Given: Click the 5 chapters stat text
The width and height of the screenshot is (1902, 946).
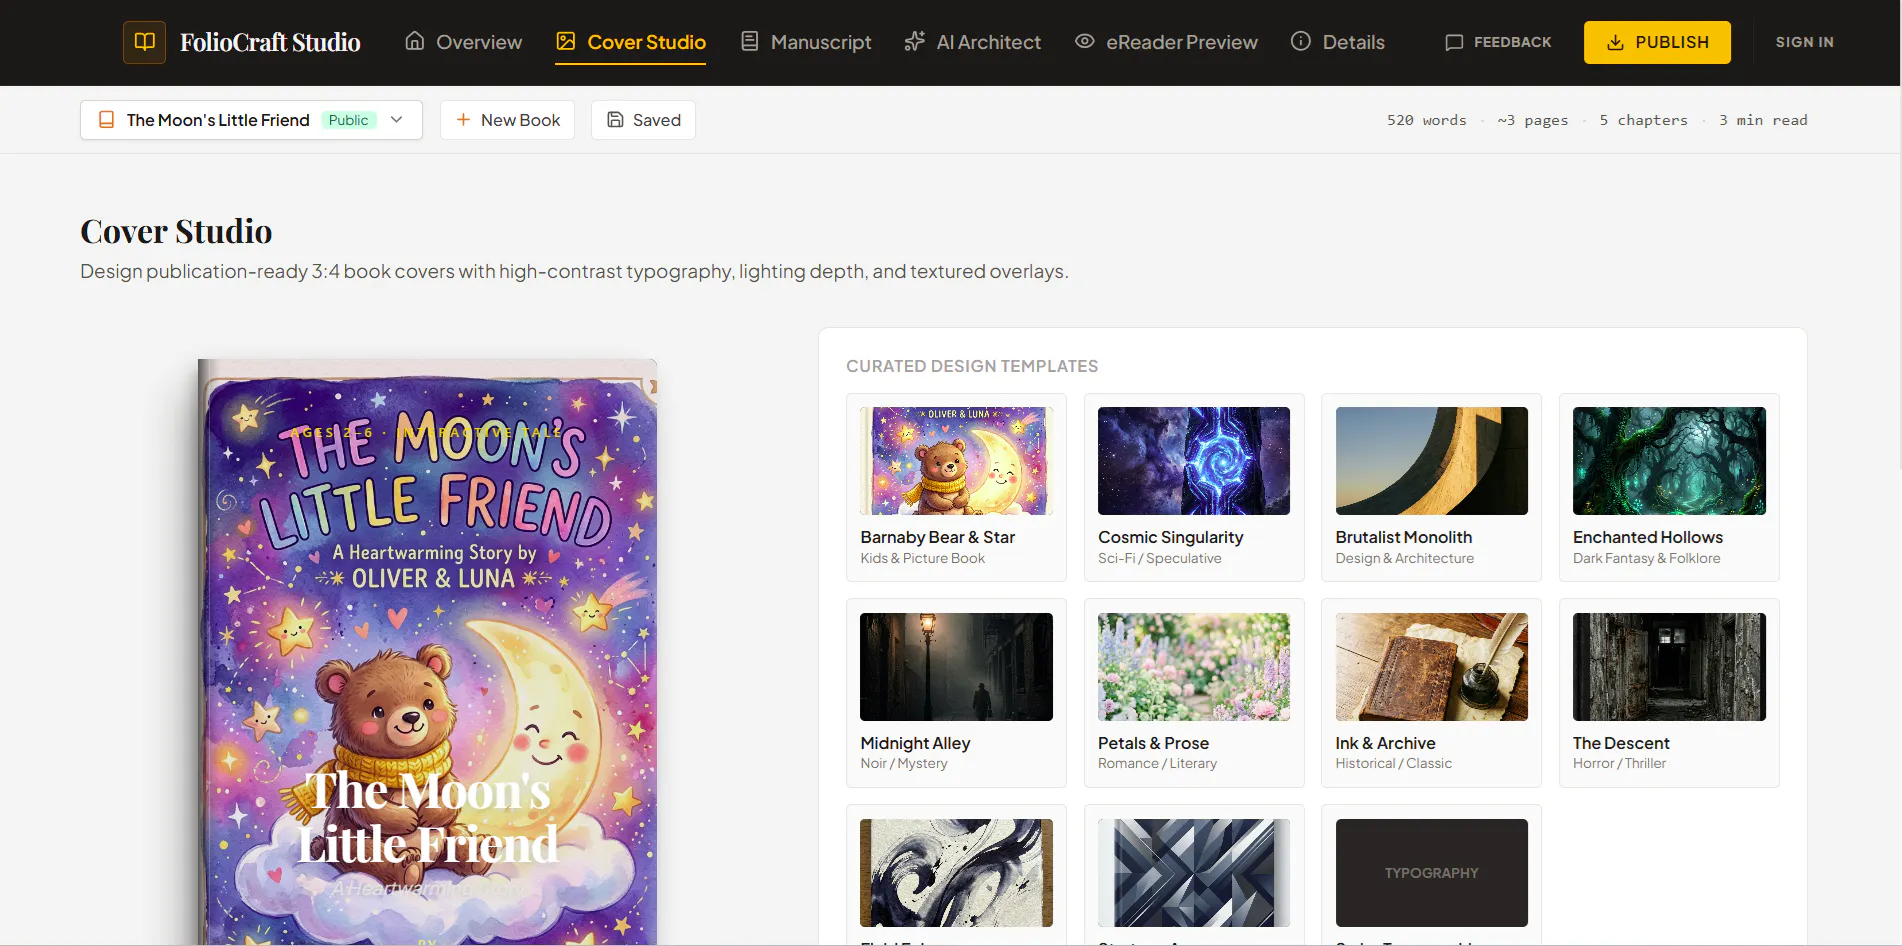Looking at the screenshot, I should point(1643,120).
